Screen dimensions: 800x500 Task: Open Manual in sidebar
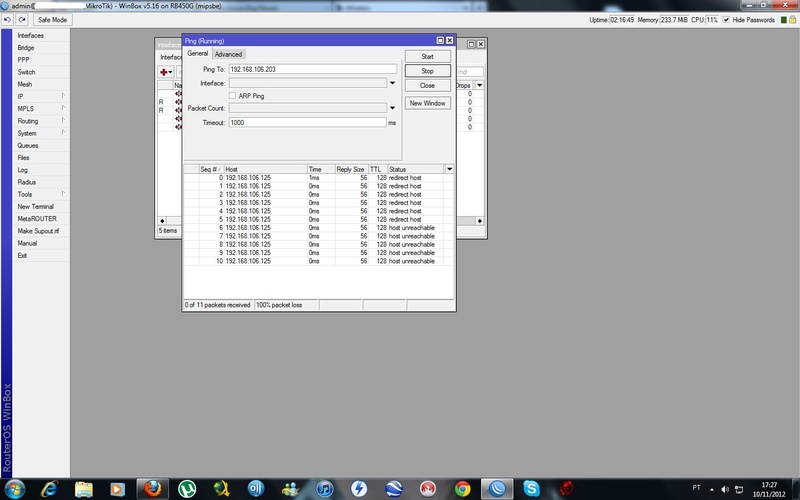tap(27, 243)
